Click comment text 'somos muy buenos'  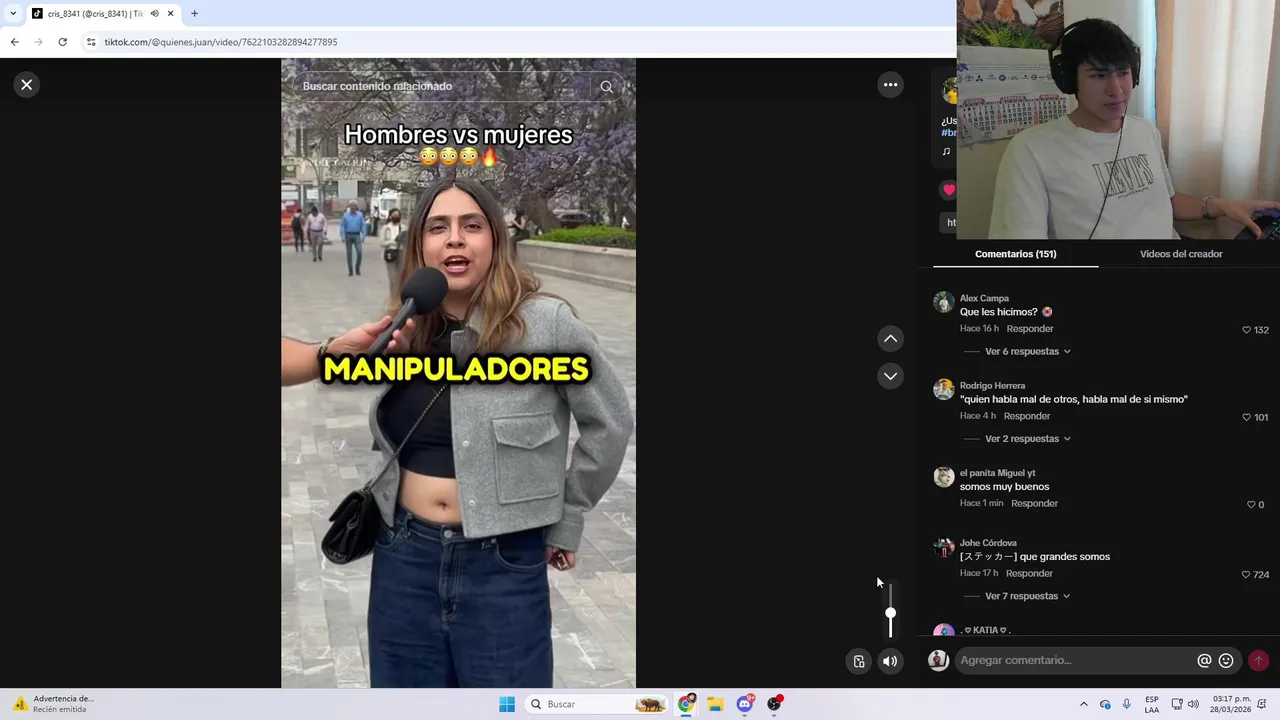tap(1004, 487)
